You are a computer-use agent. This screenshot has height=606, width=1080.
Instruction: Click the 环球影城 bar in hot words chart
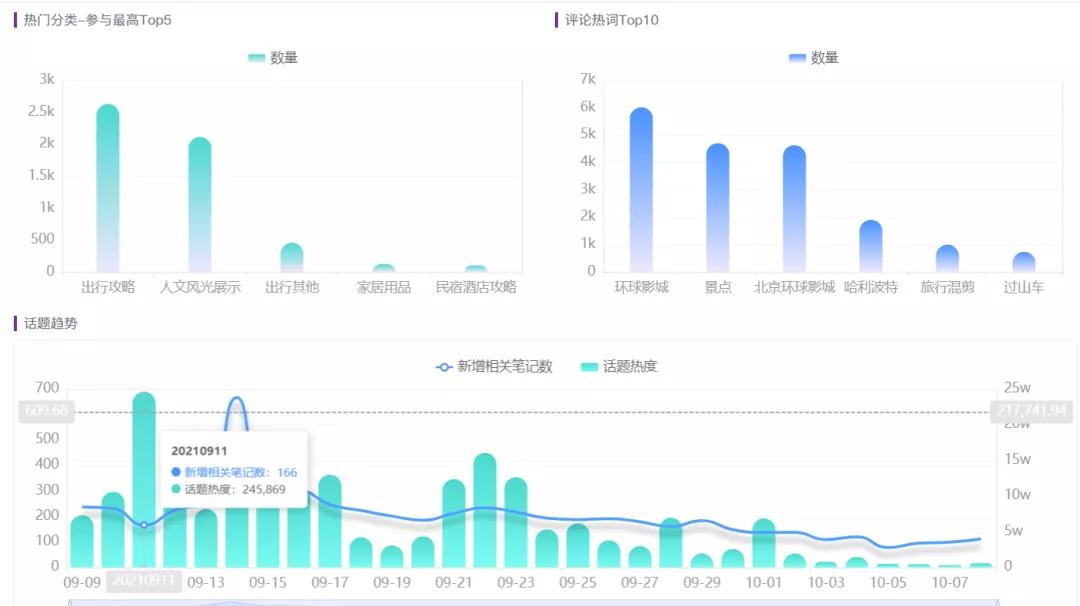pos(641,189)
